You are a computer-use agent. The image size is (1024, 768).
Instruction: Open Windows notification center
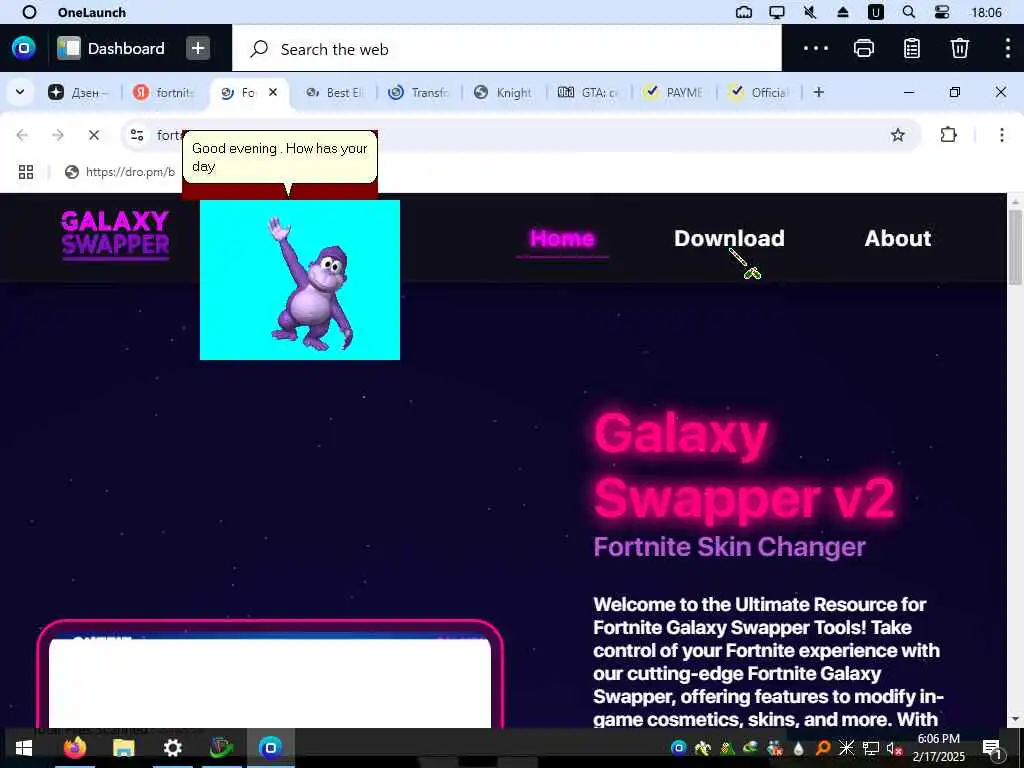pyautogui.click(x=992, y=748)
